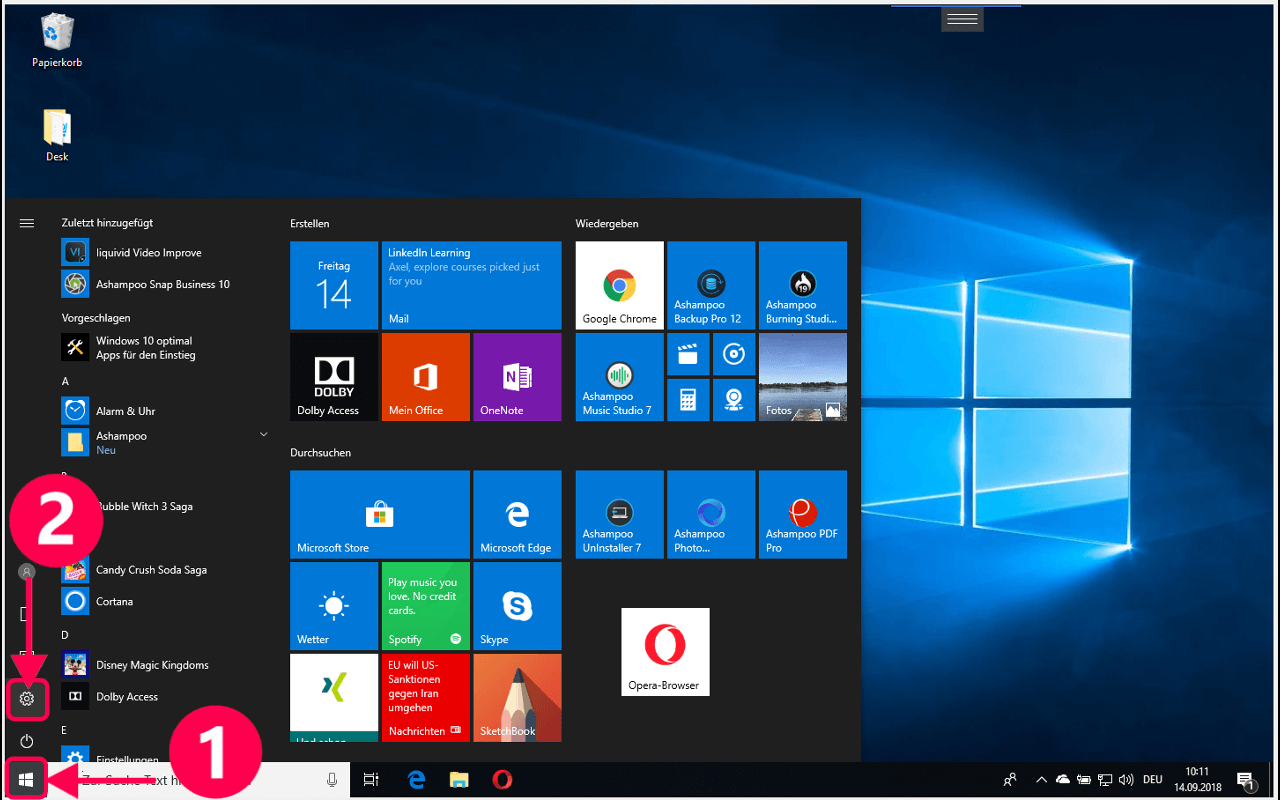This screenshot has width=1280, height=800.
Task: Launch Edge from the taskbar
Action: coord(417,780)
